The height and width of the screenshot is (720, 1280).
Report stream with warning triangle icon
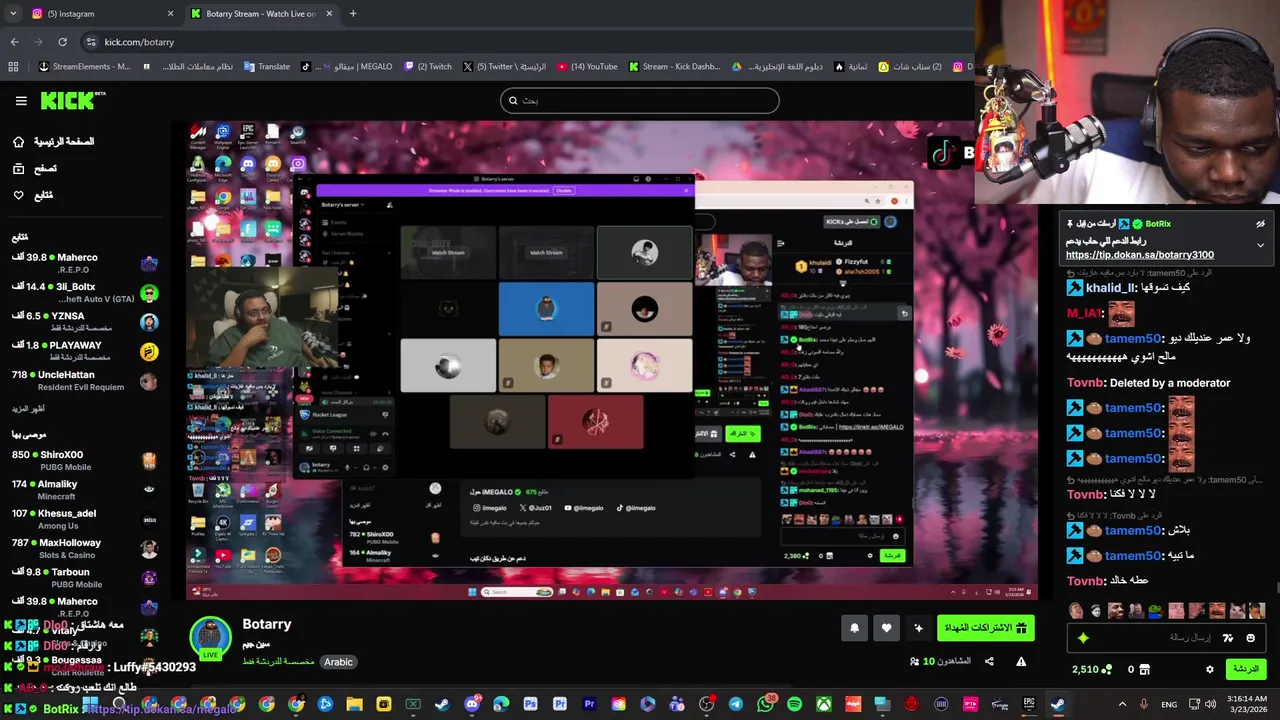coord(1021,661)
